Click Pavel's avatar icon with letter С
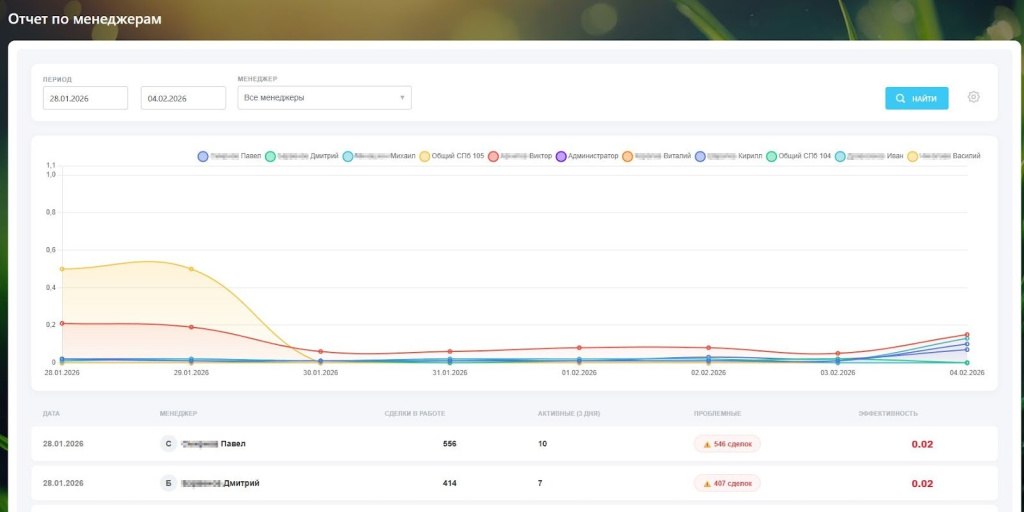Image resolution: width=1024 pixels, height=512 pixels. tap(168, 444)
